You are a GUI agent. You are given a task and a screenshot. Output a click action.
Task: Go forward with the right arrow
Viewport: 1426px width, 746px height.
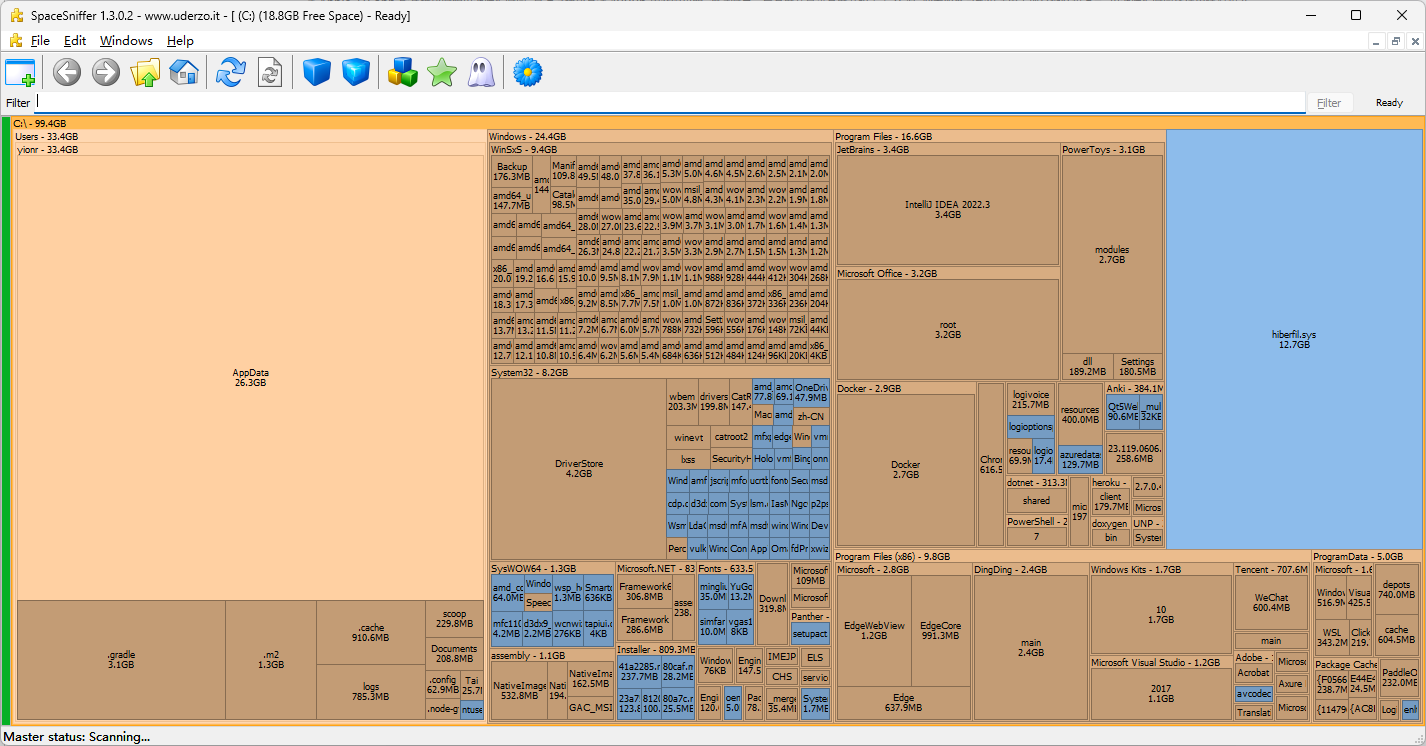click(x=106, y=72)
